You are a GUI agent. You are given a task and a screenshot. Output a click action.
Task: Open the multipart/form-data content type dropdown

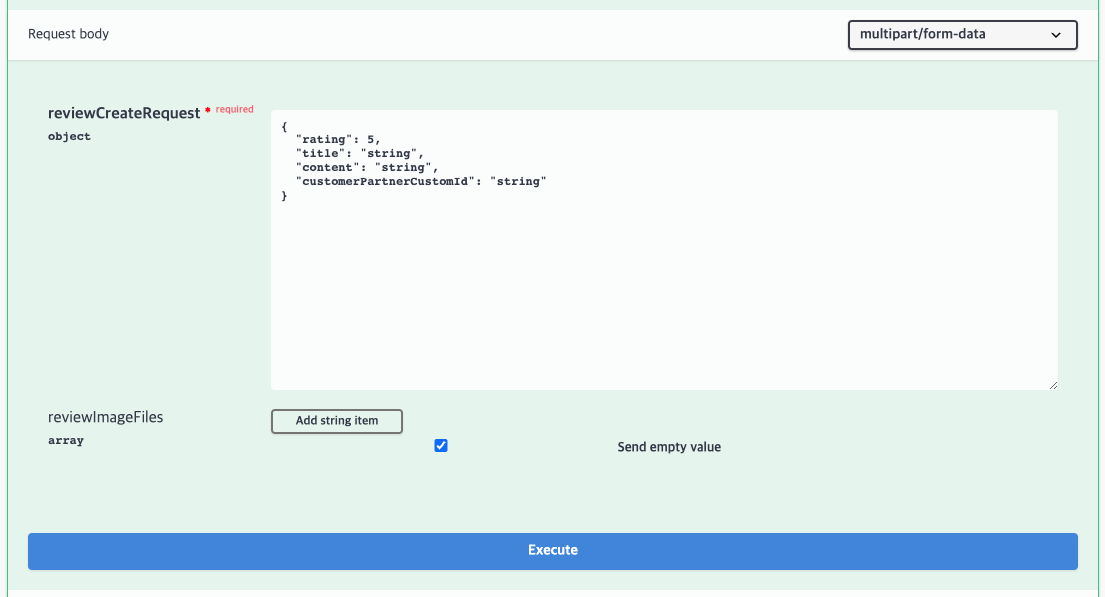point(962,35)
